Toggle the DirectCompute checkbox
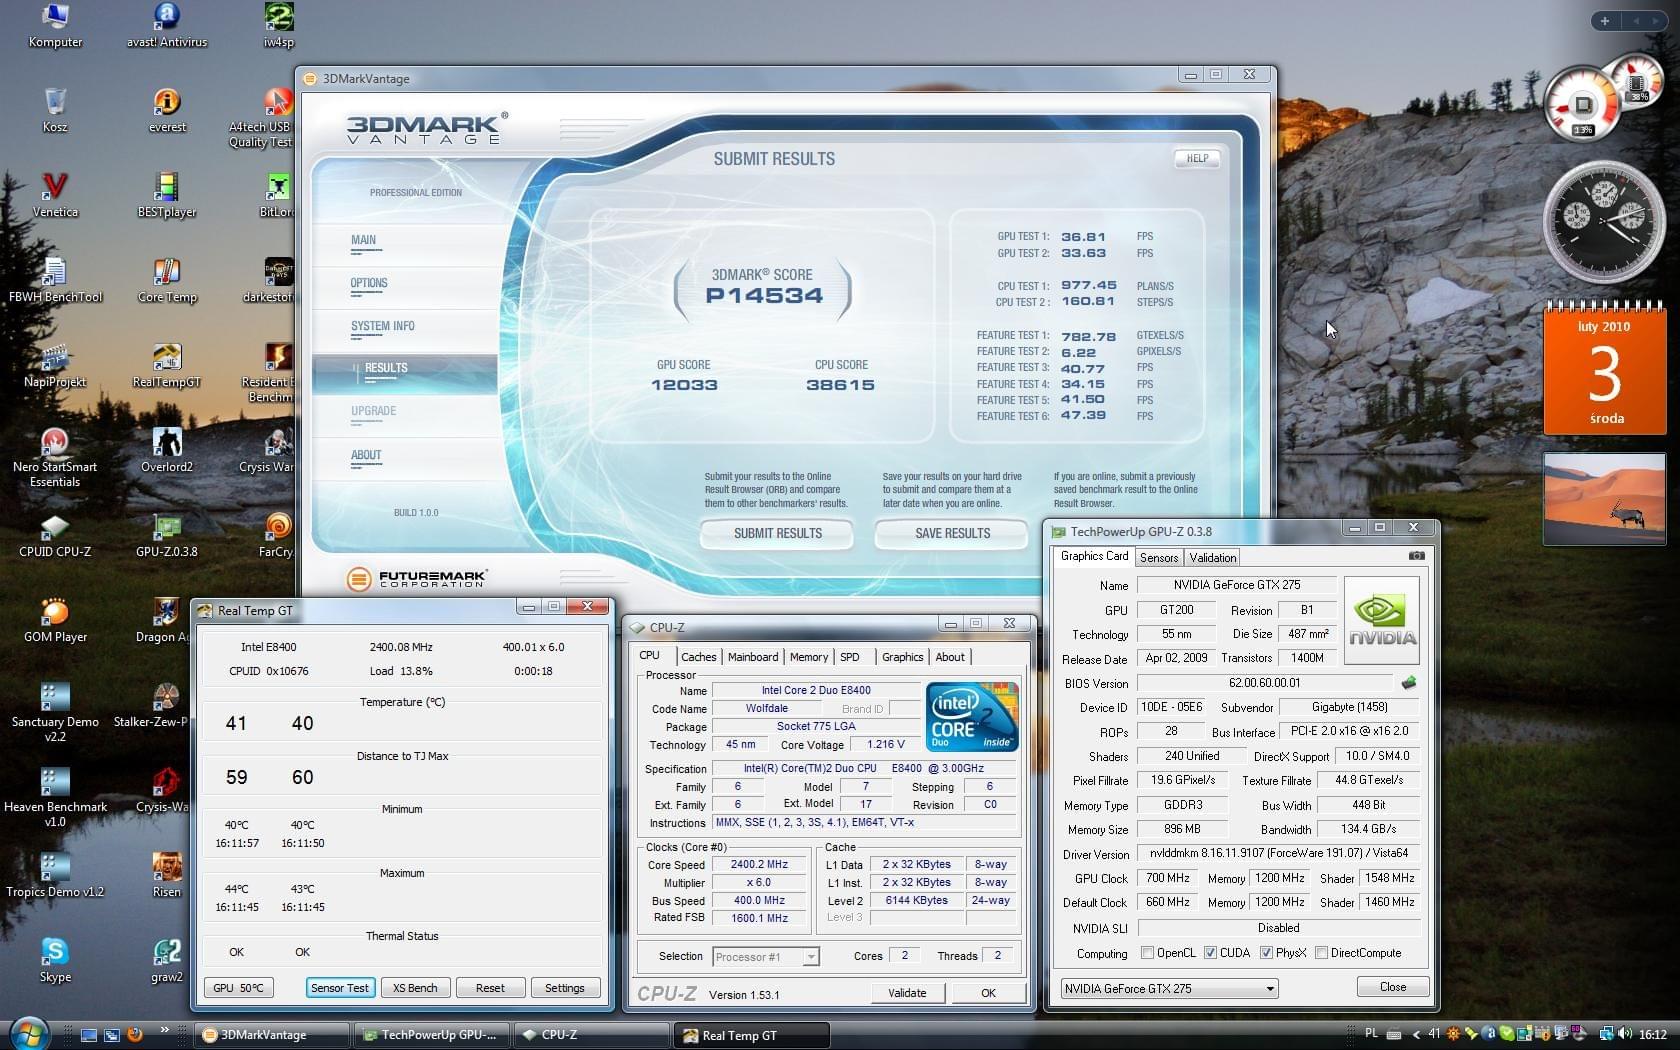This screenshot has width=1680, height=1050. coord(1321,953)
